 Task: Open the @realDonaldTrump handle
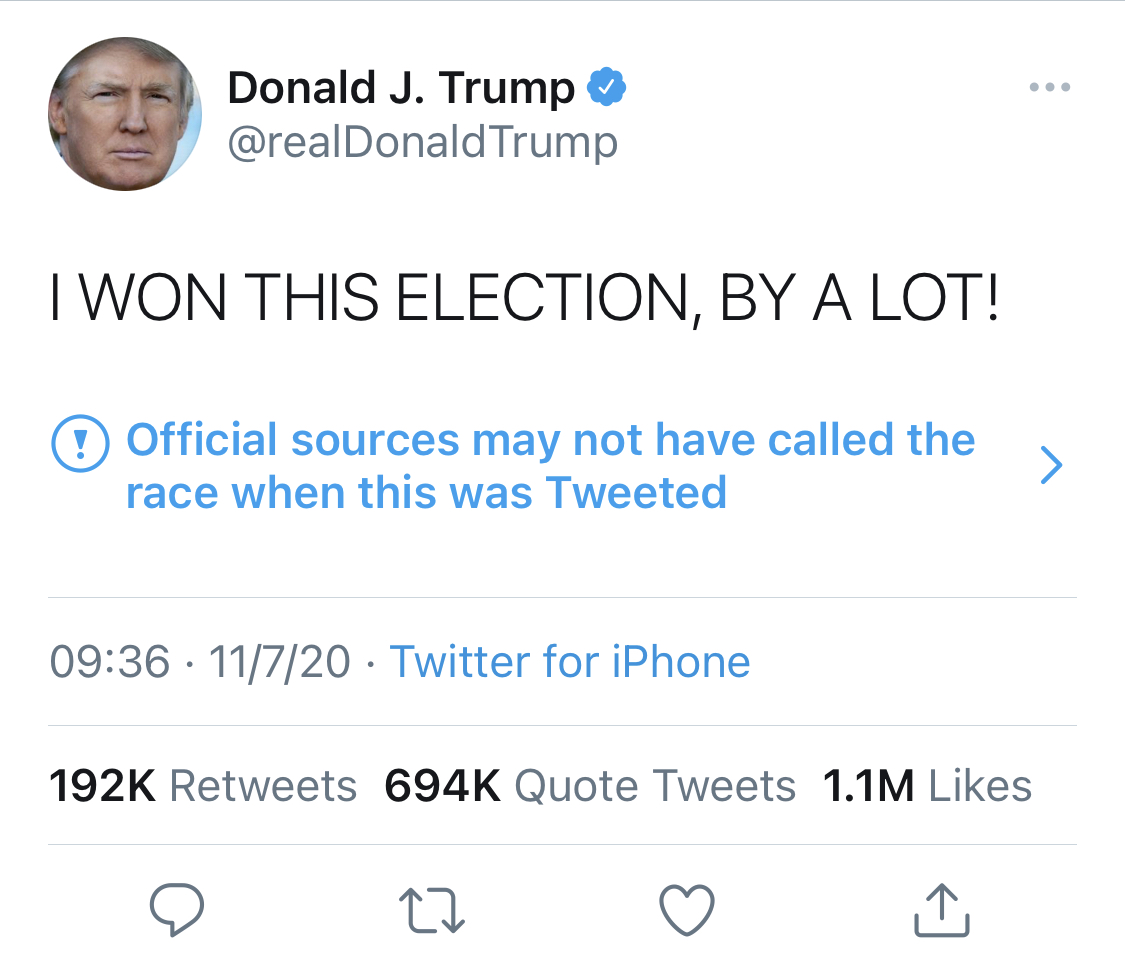(x=423, y=142)
